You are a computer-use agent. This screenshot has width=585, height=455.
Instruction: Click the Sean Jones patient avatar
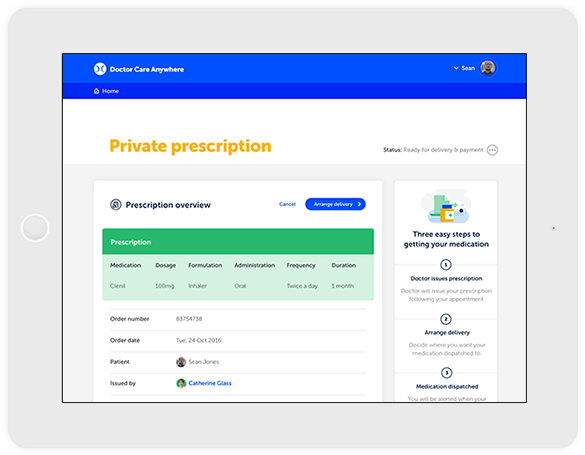tap(181, 362)
